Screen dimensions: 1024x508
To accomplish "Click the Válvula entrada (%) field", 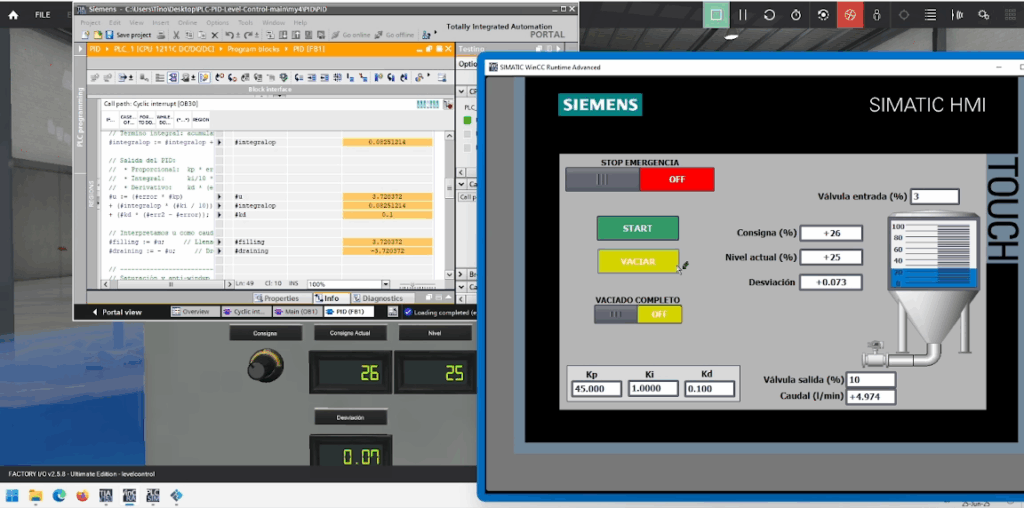I will [x=935, y=196].
